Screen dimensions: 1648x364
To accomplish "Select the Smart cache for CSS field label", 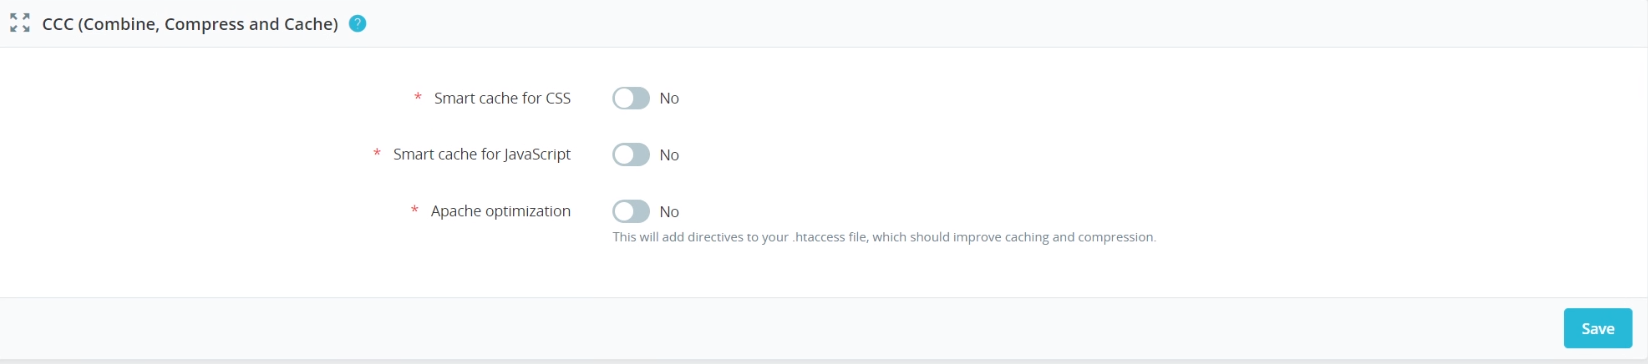I will click(x=502, y=98).
